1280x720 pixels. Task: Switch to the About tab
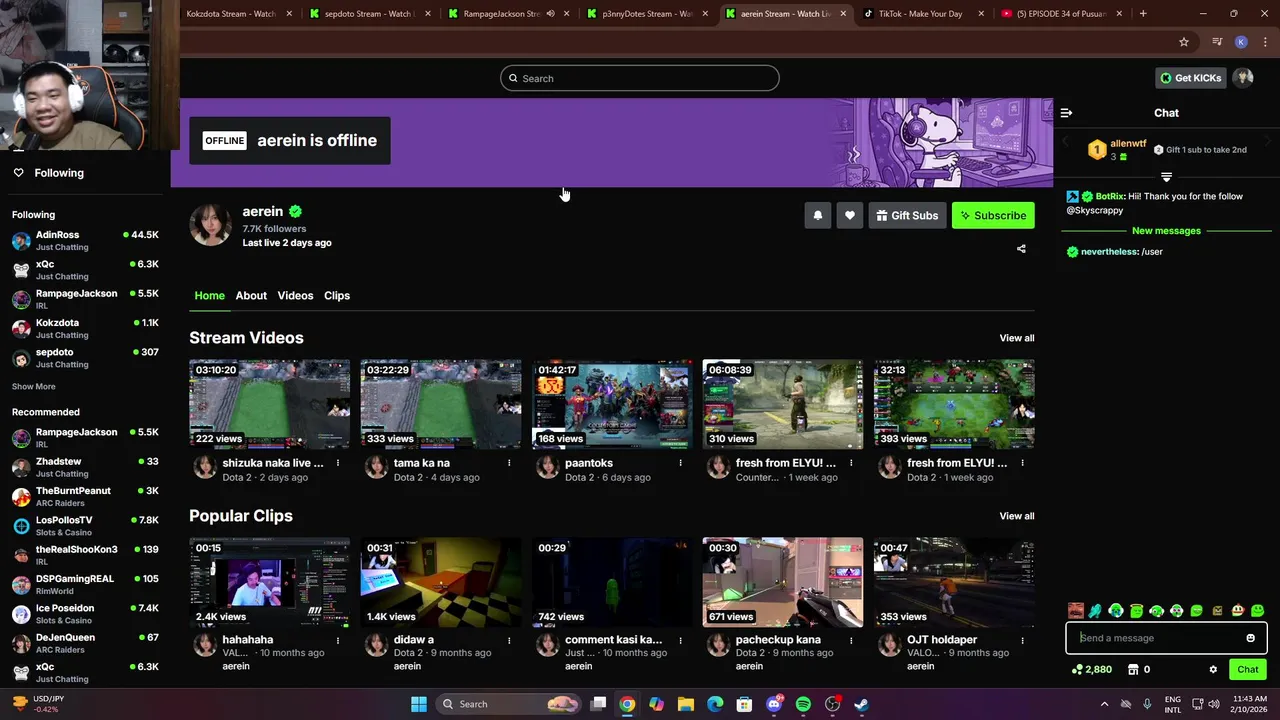(251, 296)
